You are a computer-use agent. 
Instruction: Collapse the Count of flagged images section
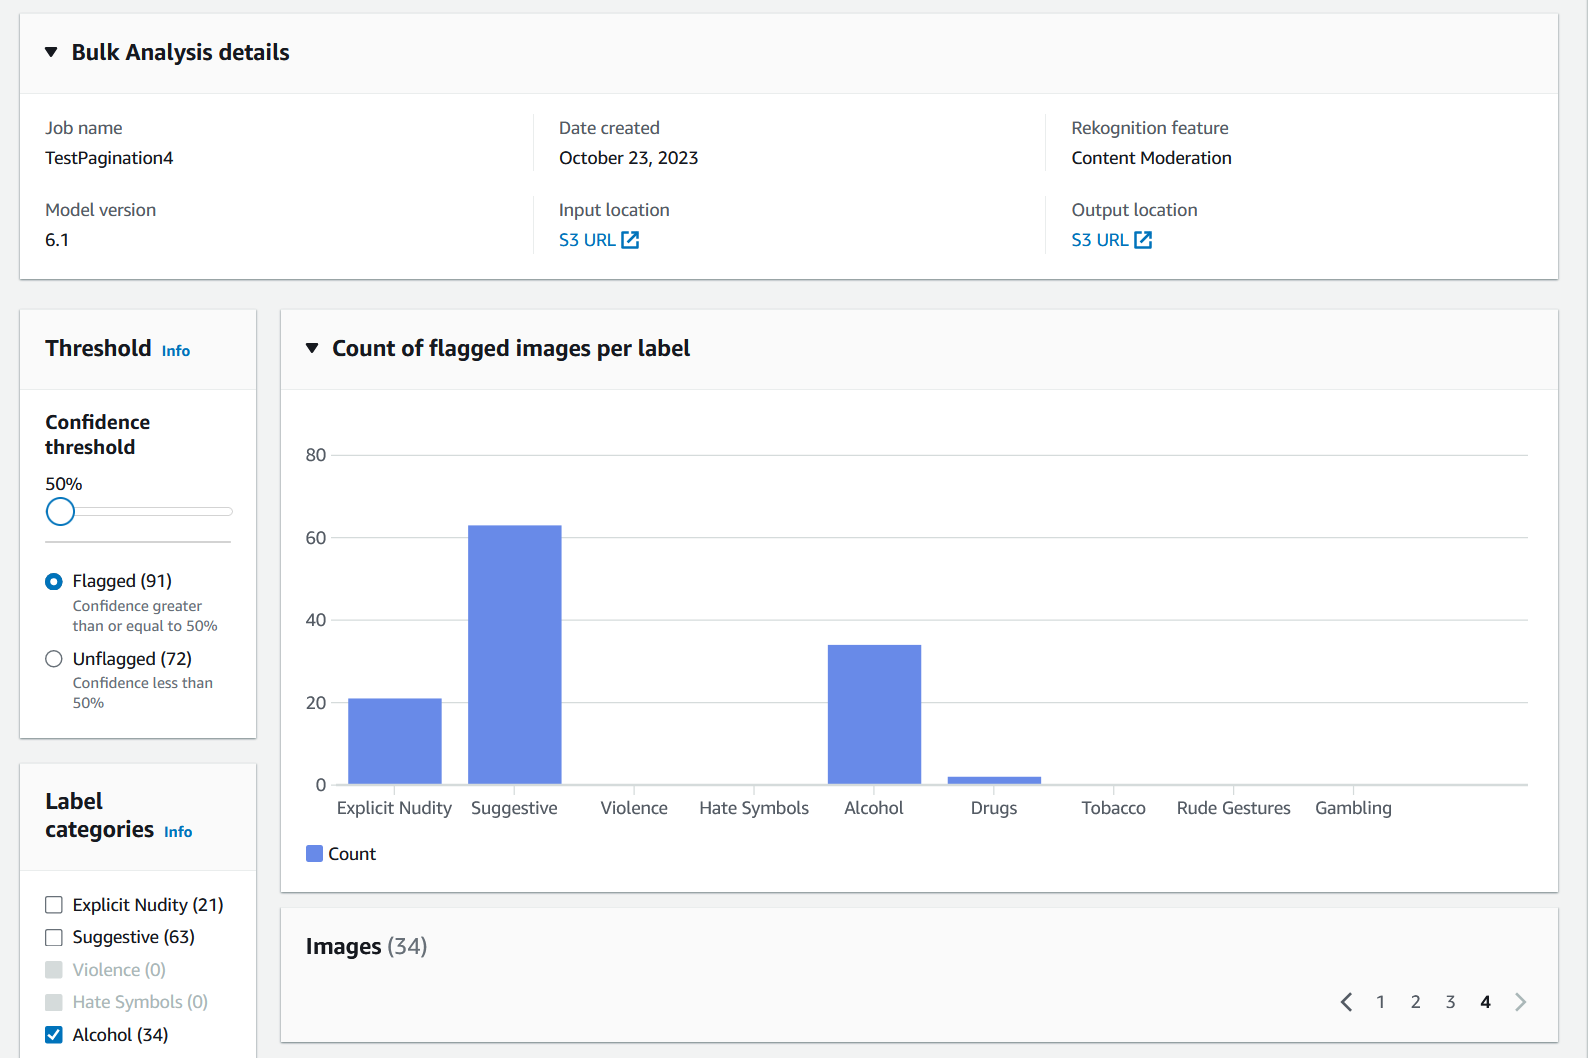coord(312,348)
